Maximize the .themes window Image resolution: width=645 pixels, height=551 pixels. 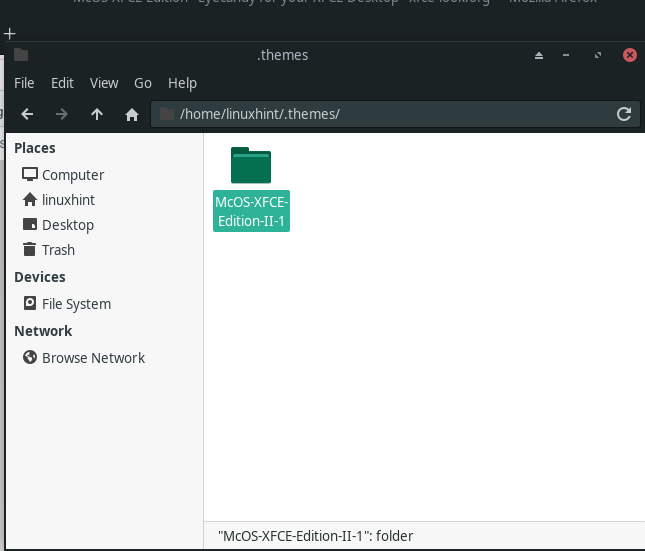[x=598, y=55]
